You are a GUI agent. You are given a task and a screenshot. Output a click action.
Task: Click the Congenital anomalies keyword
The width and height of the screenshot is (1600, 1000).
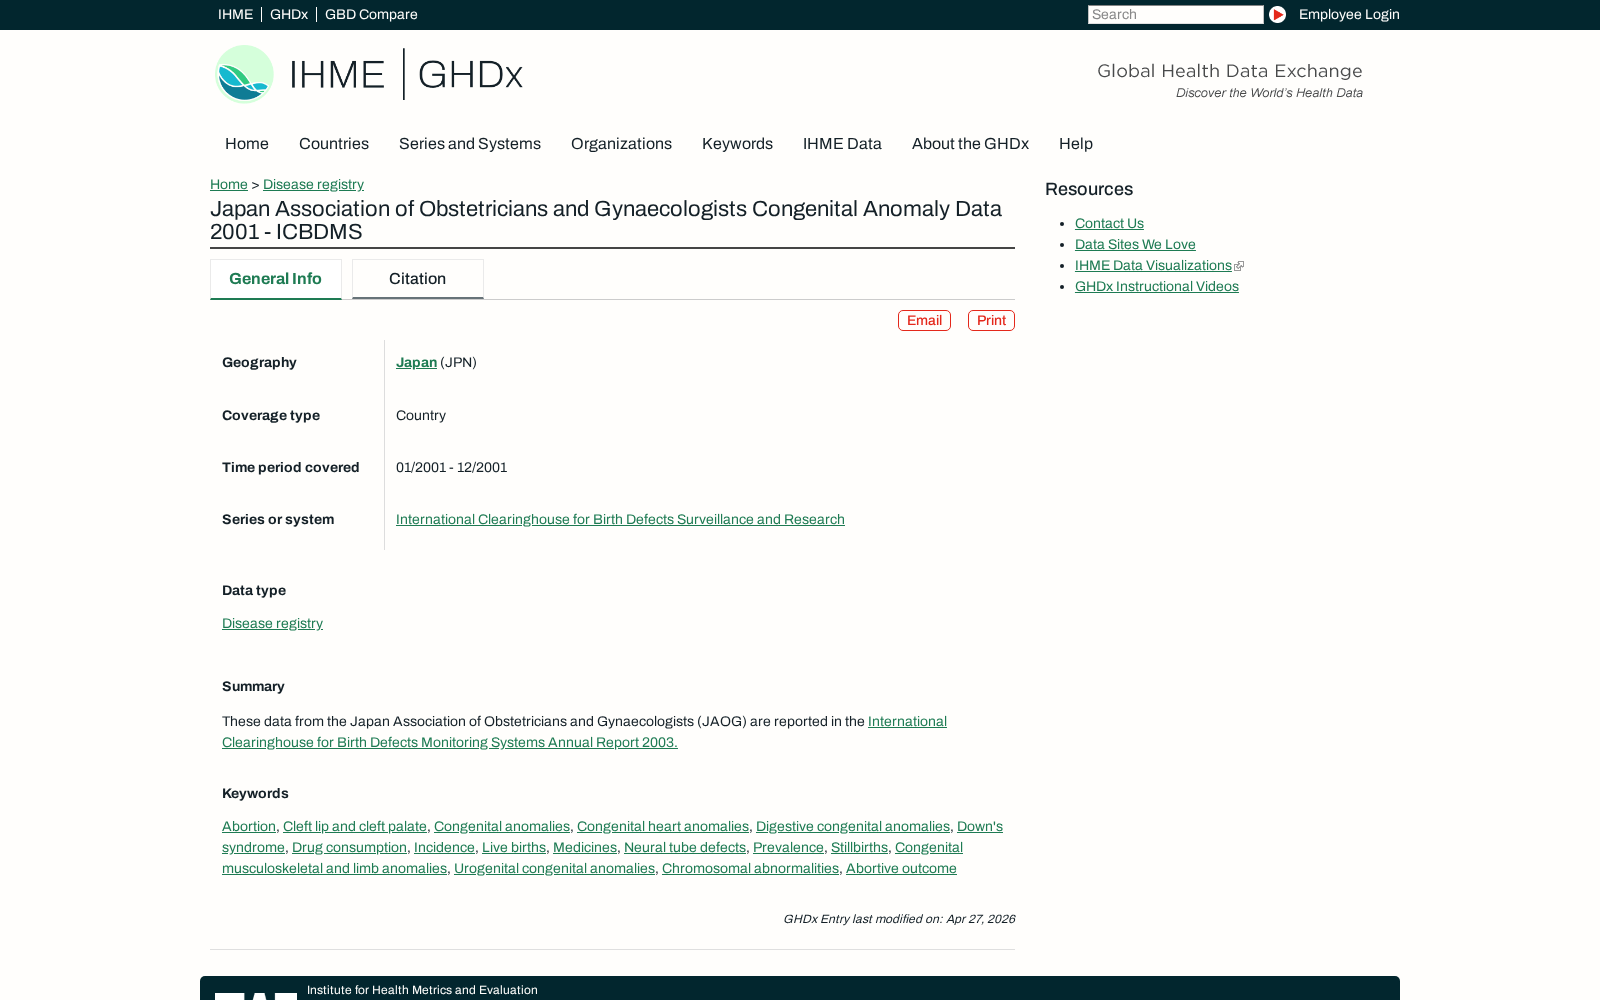[502, 826]
